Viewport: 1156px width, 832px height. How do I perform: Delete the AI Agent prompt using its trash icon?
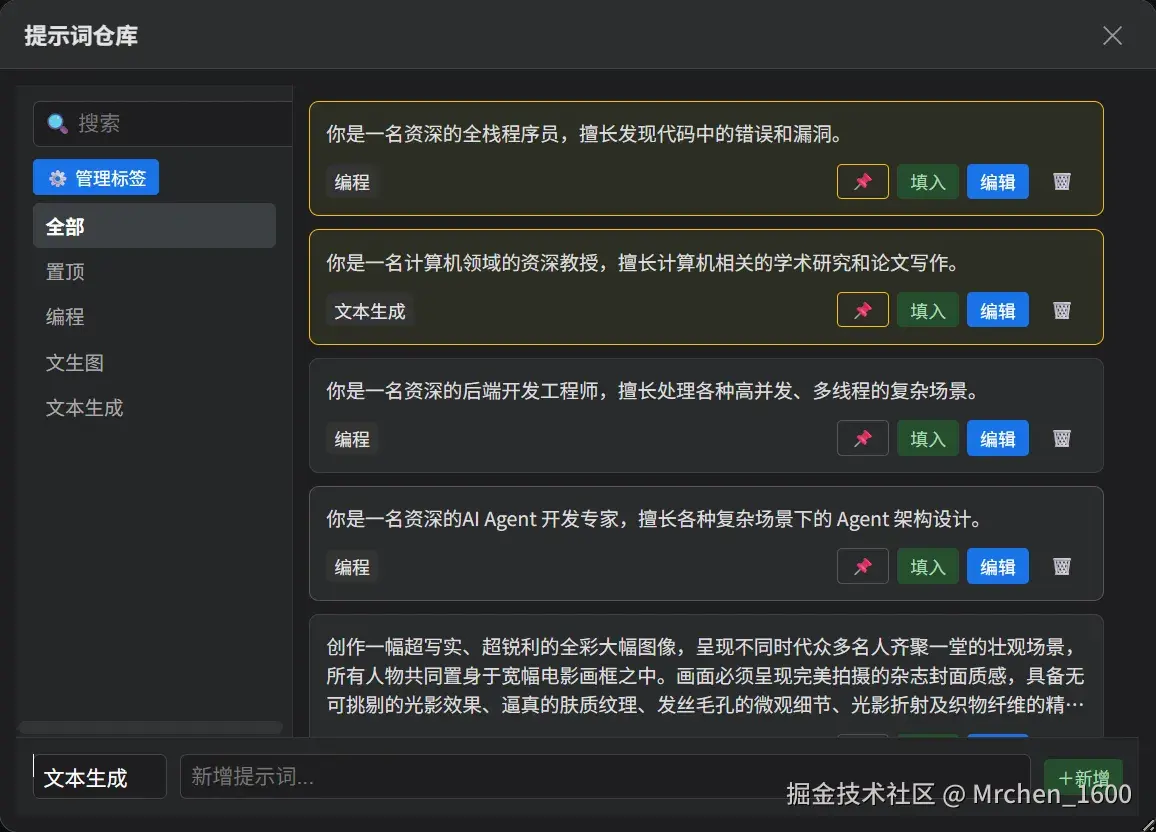tap(1061, 566)
